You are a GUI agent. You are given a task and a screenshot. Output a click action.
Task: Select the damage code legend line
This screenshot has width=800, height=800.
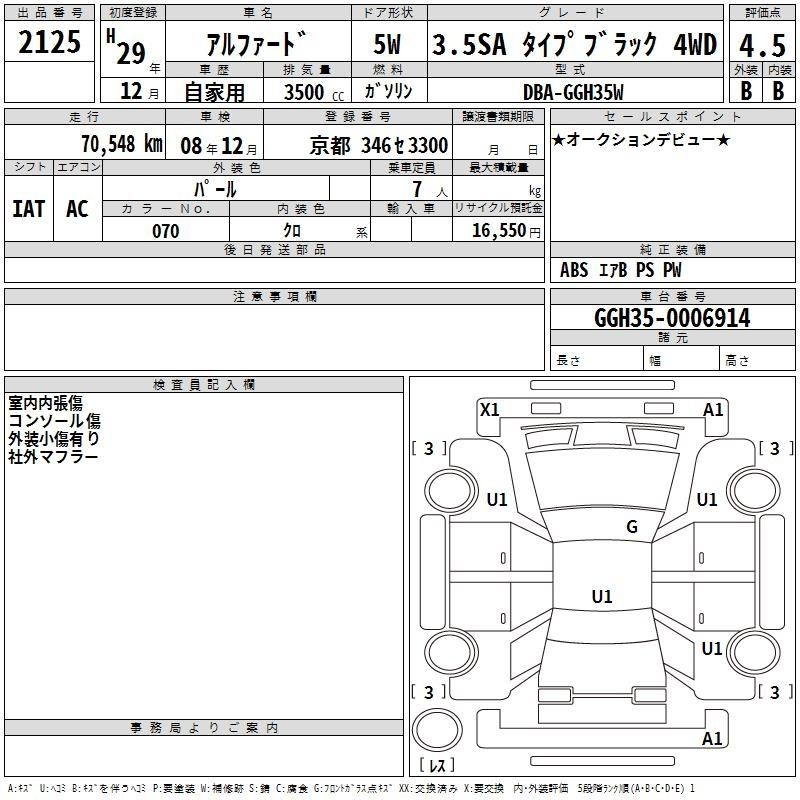click(x=351, y=789)
